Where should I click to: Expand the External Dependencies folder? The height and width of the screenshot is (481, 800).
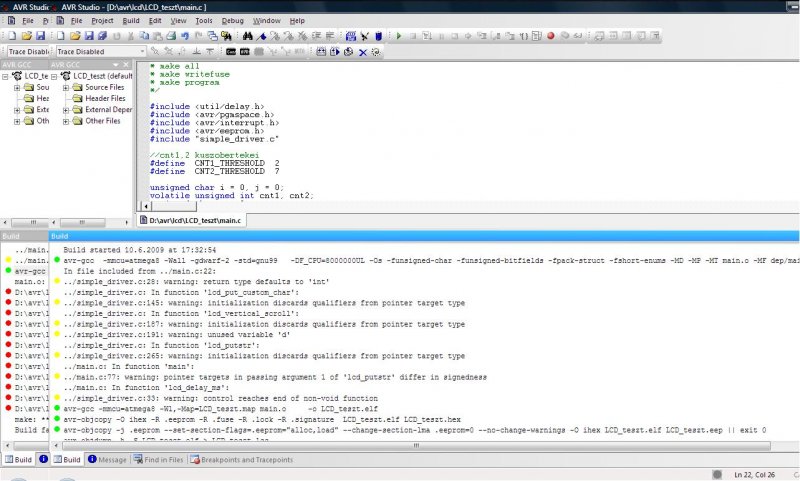click(66, 110)
